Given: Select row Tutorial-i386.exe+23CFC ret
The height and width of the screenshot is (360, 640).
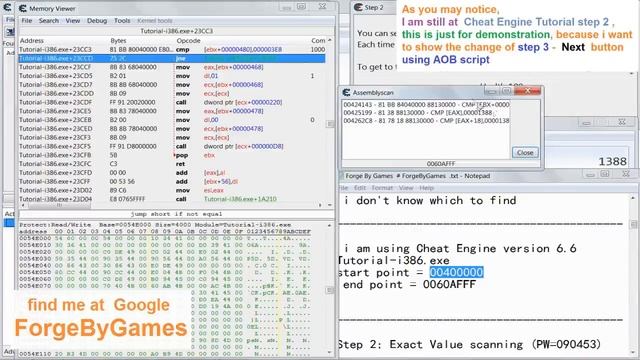Looking at the screenshot, I should pos(172,164).
